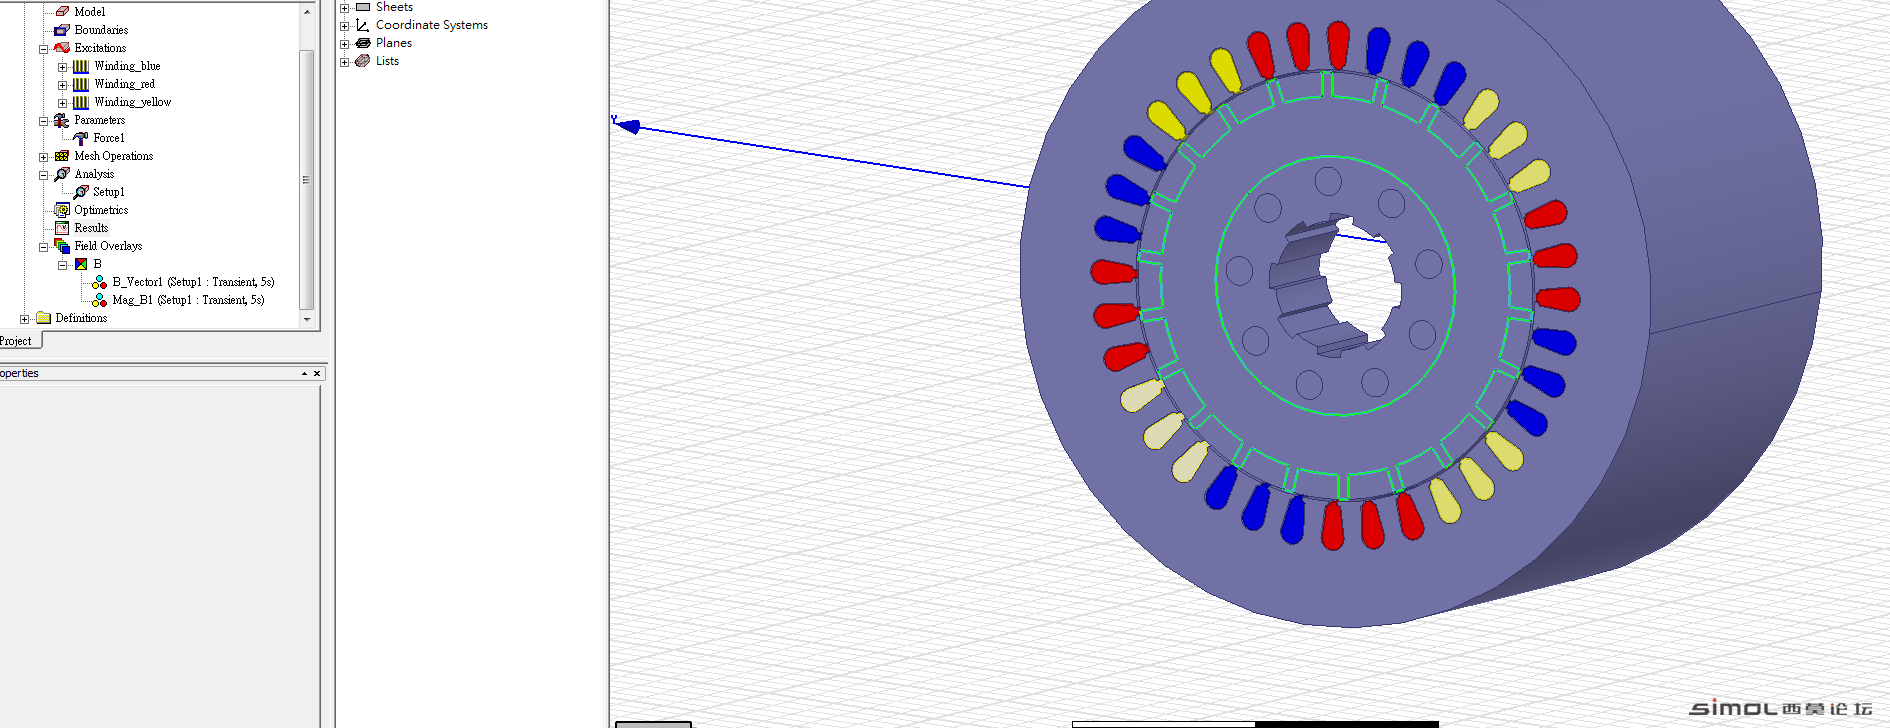This screenshot has height=728, width=1890.
Task: Click the Field Overlays icon
Action: (62, 246)
